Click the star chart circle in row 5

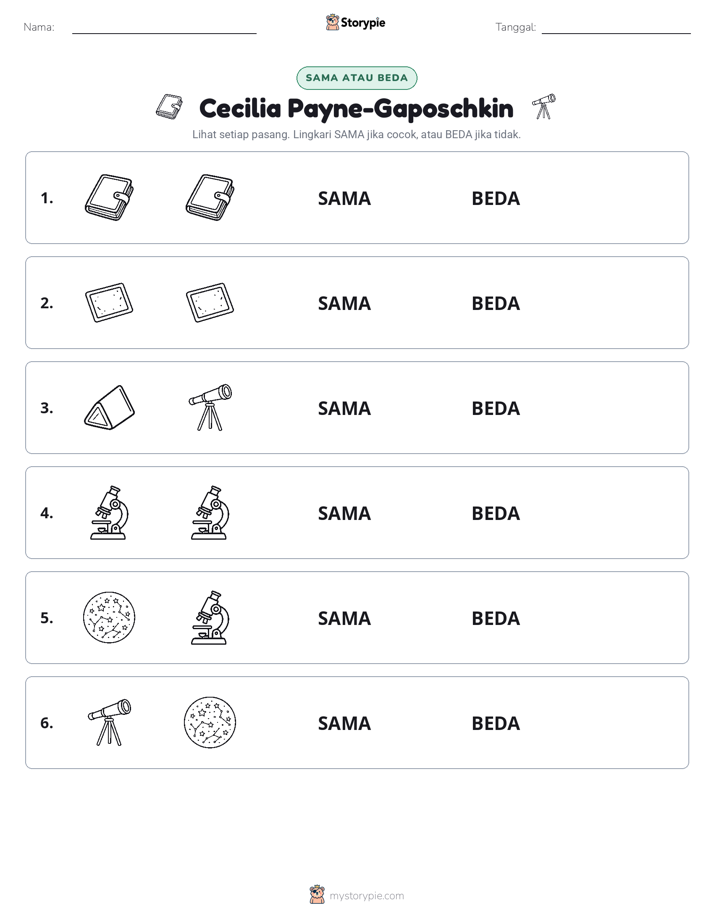pyautogui.click(x=109, y=618)
